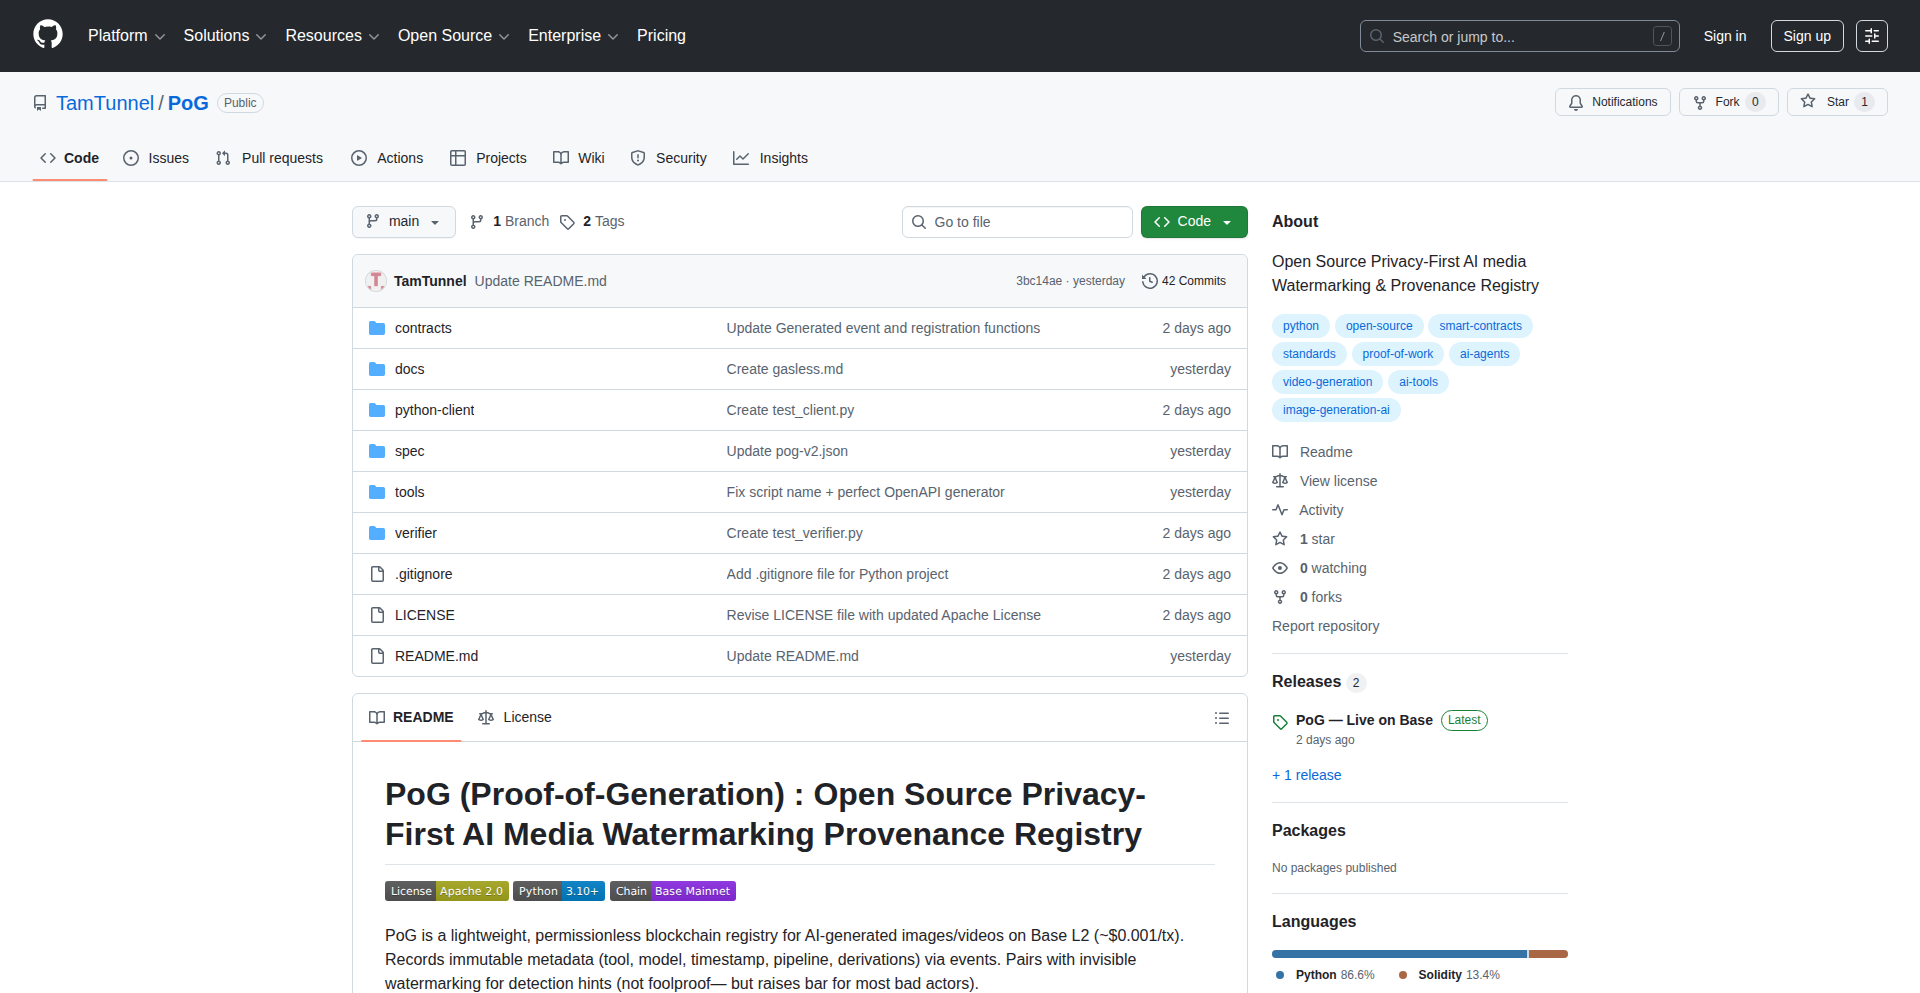Viewport: 1920px width, 993px height.
Task: Click the Python segment of languages bar
Action: pyautogui.click(x=1398, y=954)
